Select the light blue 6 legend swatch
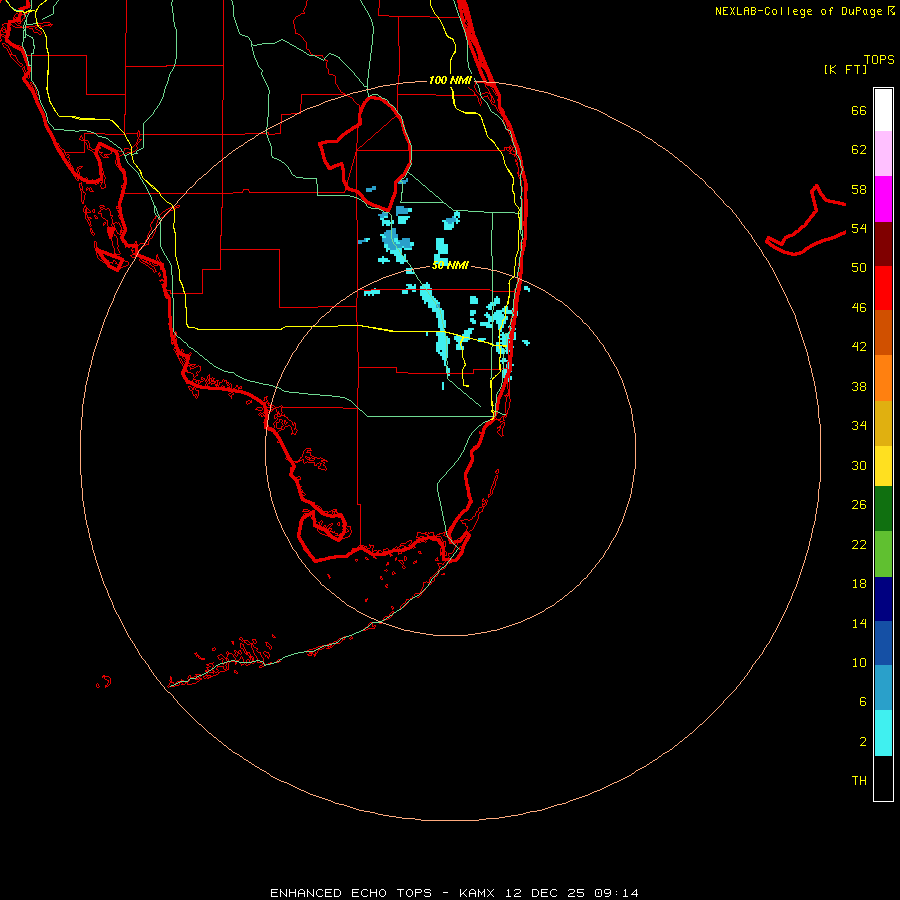 coord(883,688)
